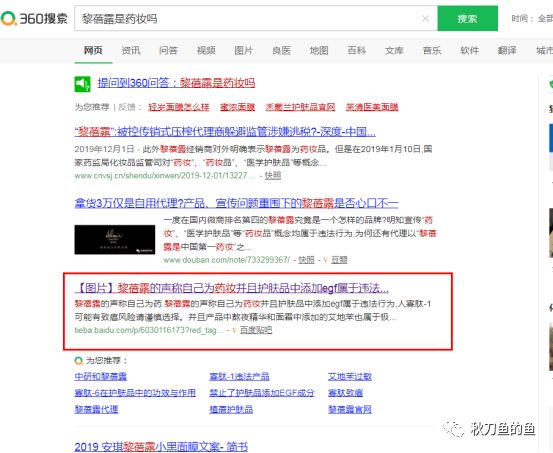
Task: Go to the 良医 tab
Action: tap(281, 50)
